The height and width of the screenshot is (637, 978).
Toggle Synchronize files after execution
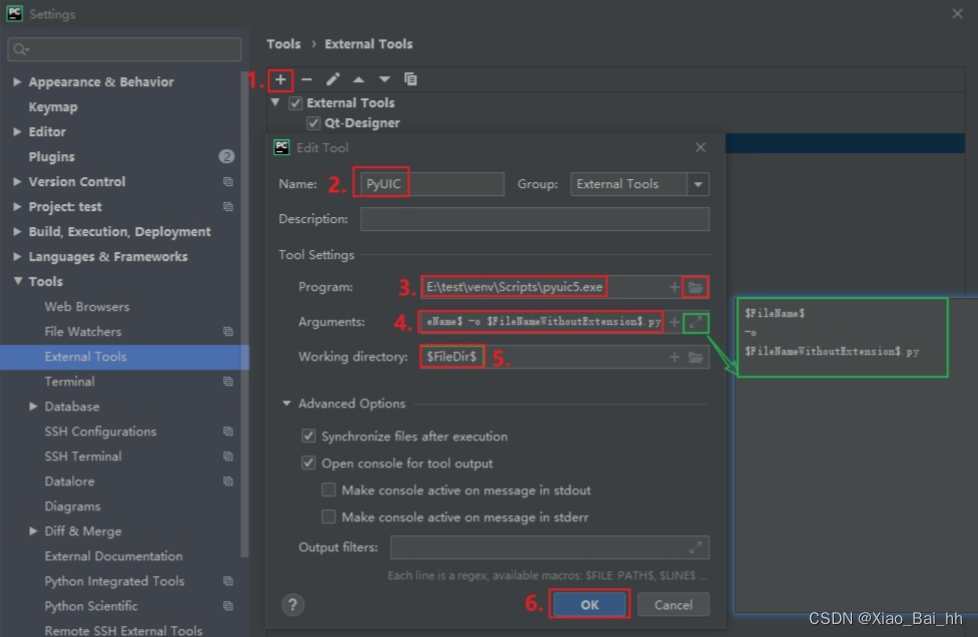[309, 435]
